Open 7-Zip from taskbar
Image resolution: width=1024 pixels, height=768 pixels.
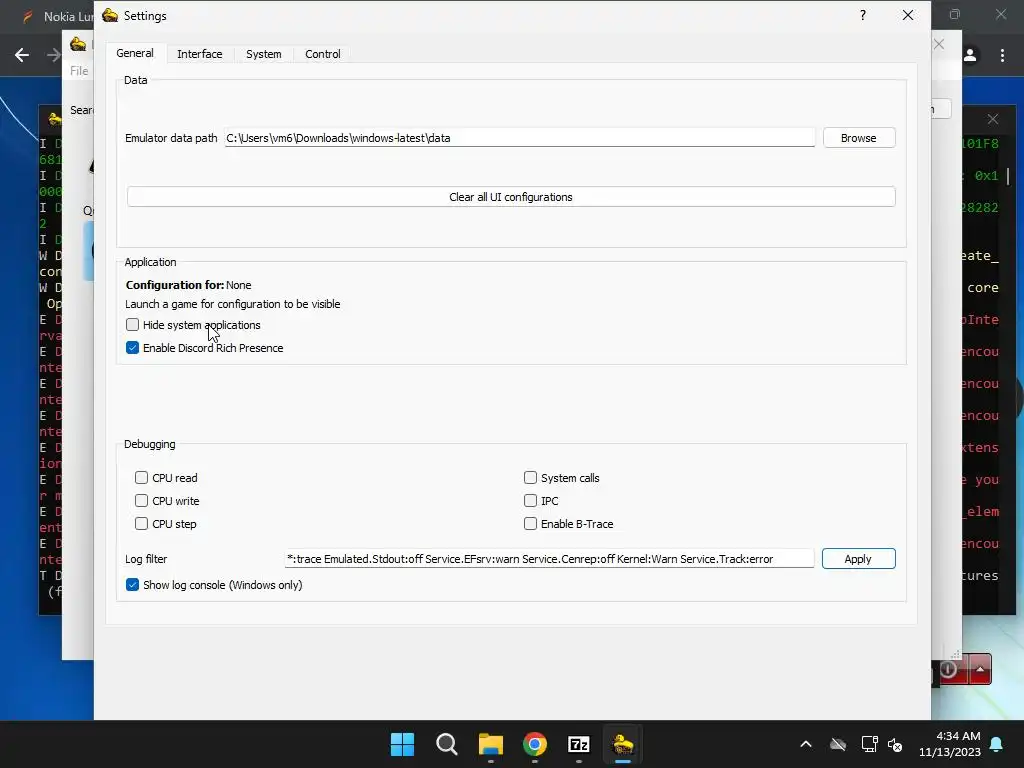click(579, 744)
